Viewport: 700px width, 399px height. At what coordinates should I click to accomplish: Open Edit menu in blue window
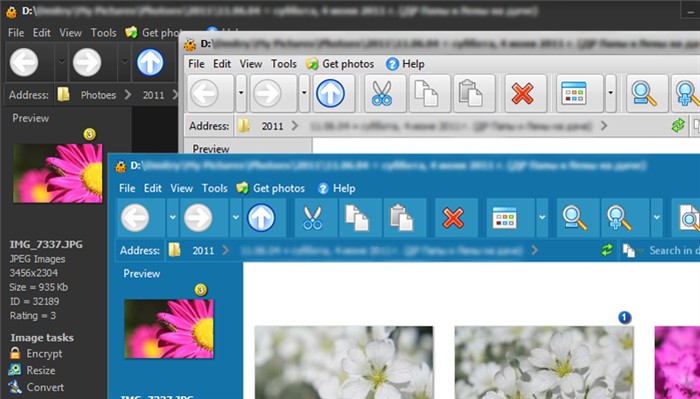(x=153, y=188)
